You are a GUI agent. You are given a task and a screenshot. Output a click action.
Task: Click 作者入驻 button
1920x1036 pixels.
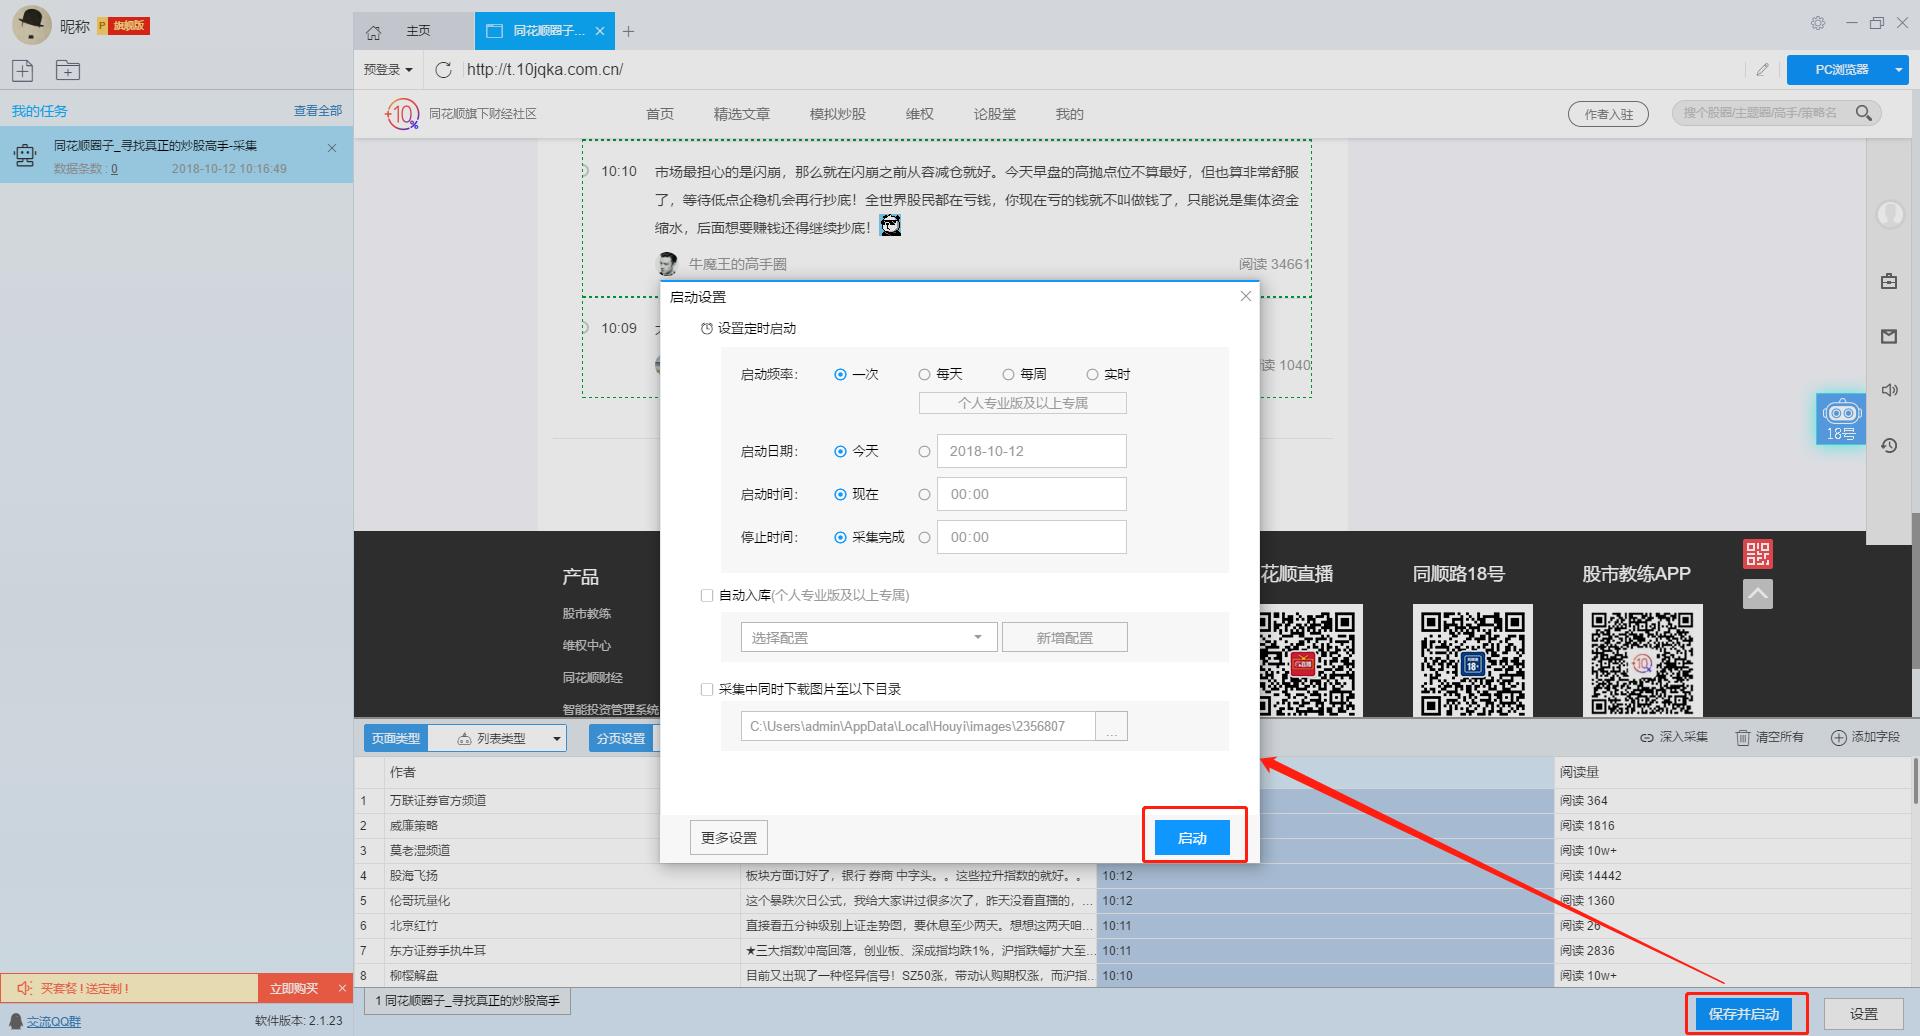coord(1608,114)
